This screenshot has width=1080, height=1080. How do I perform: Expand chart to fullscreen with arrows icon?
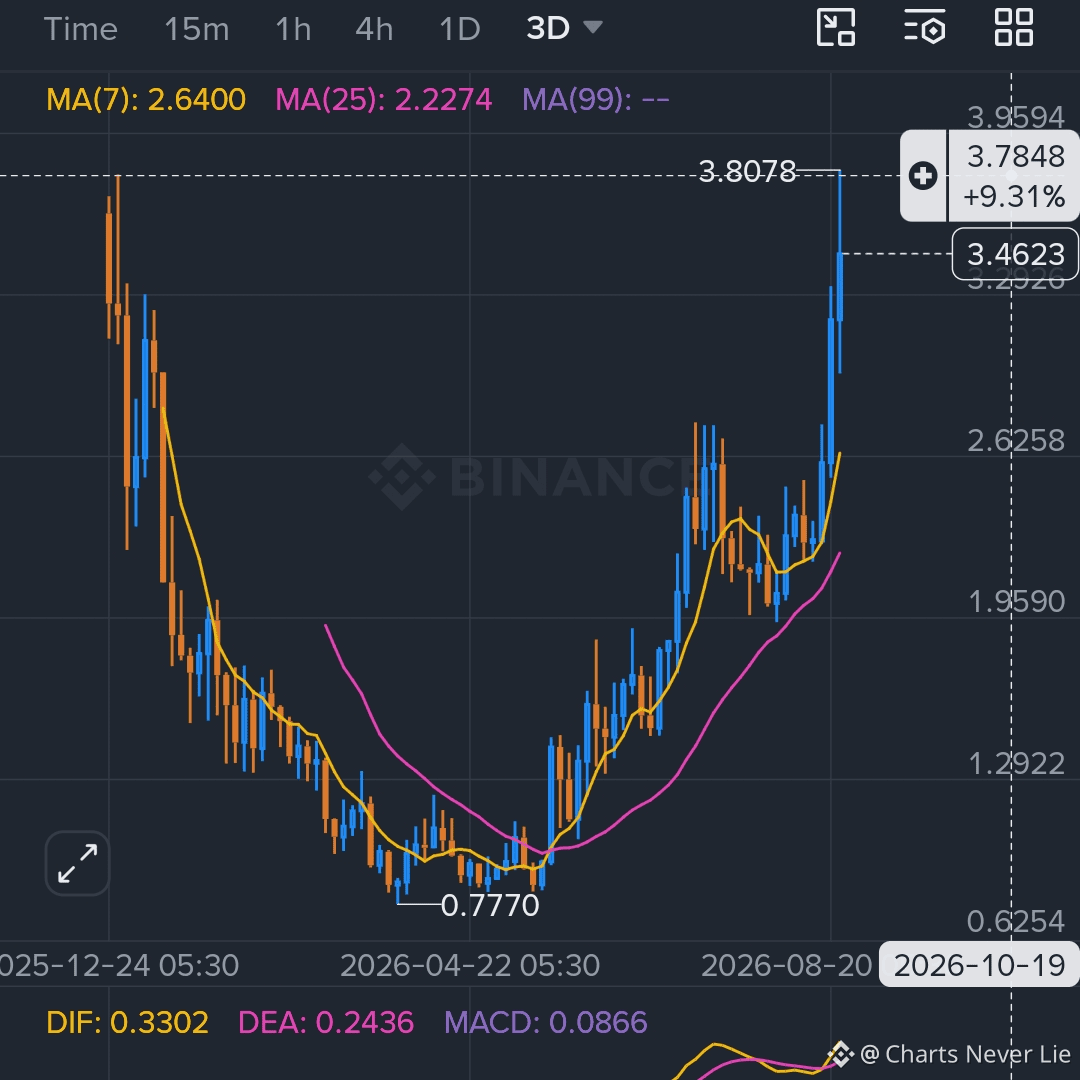[77, 863]
